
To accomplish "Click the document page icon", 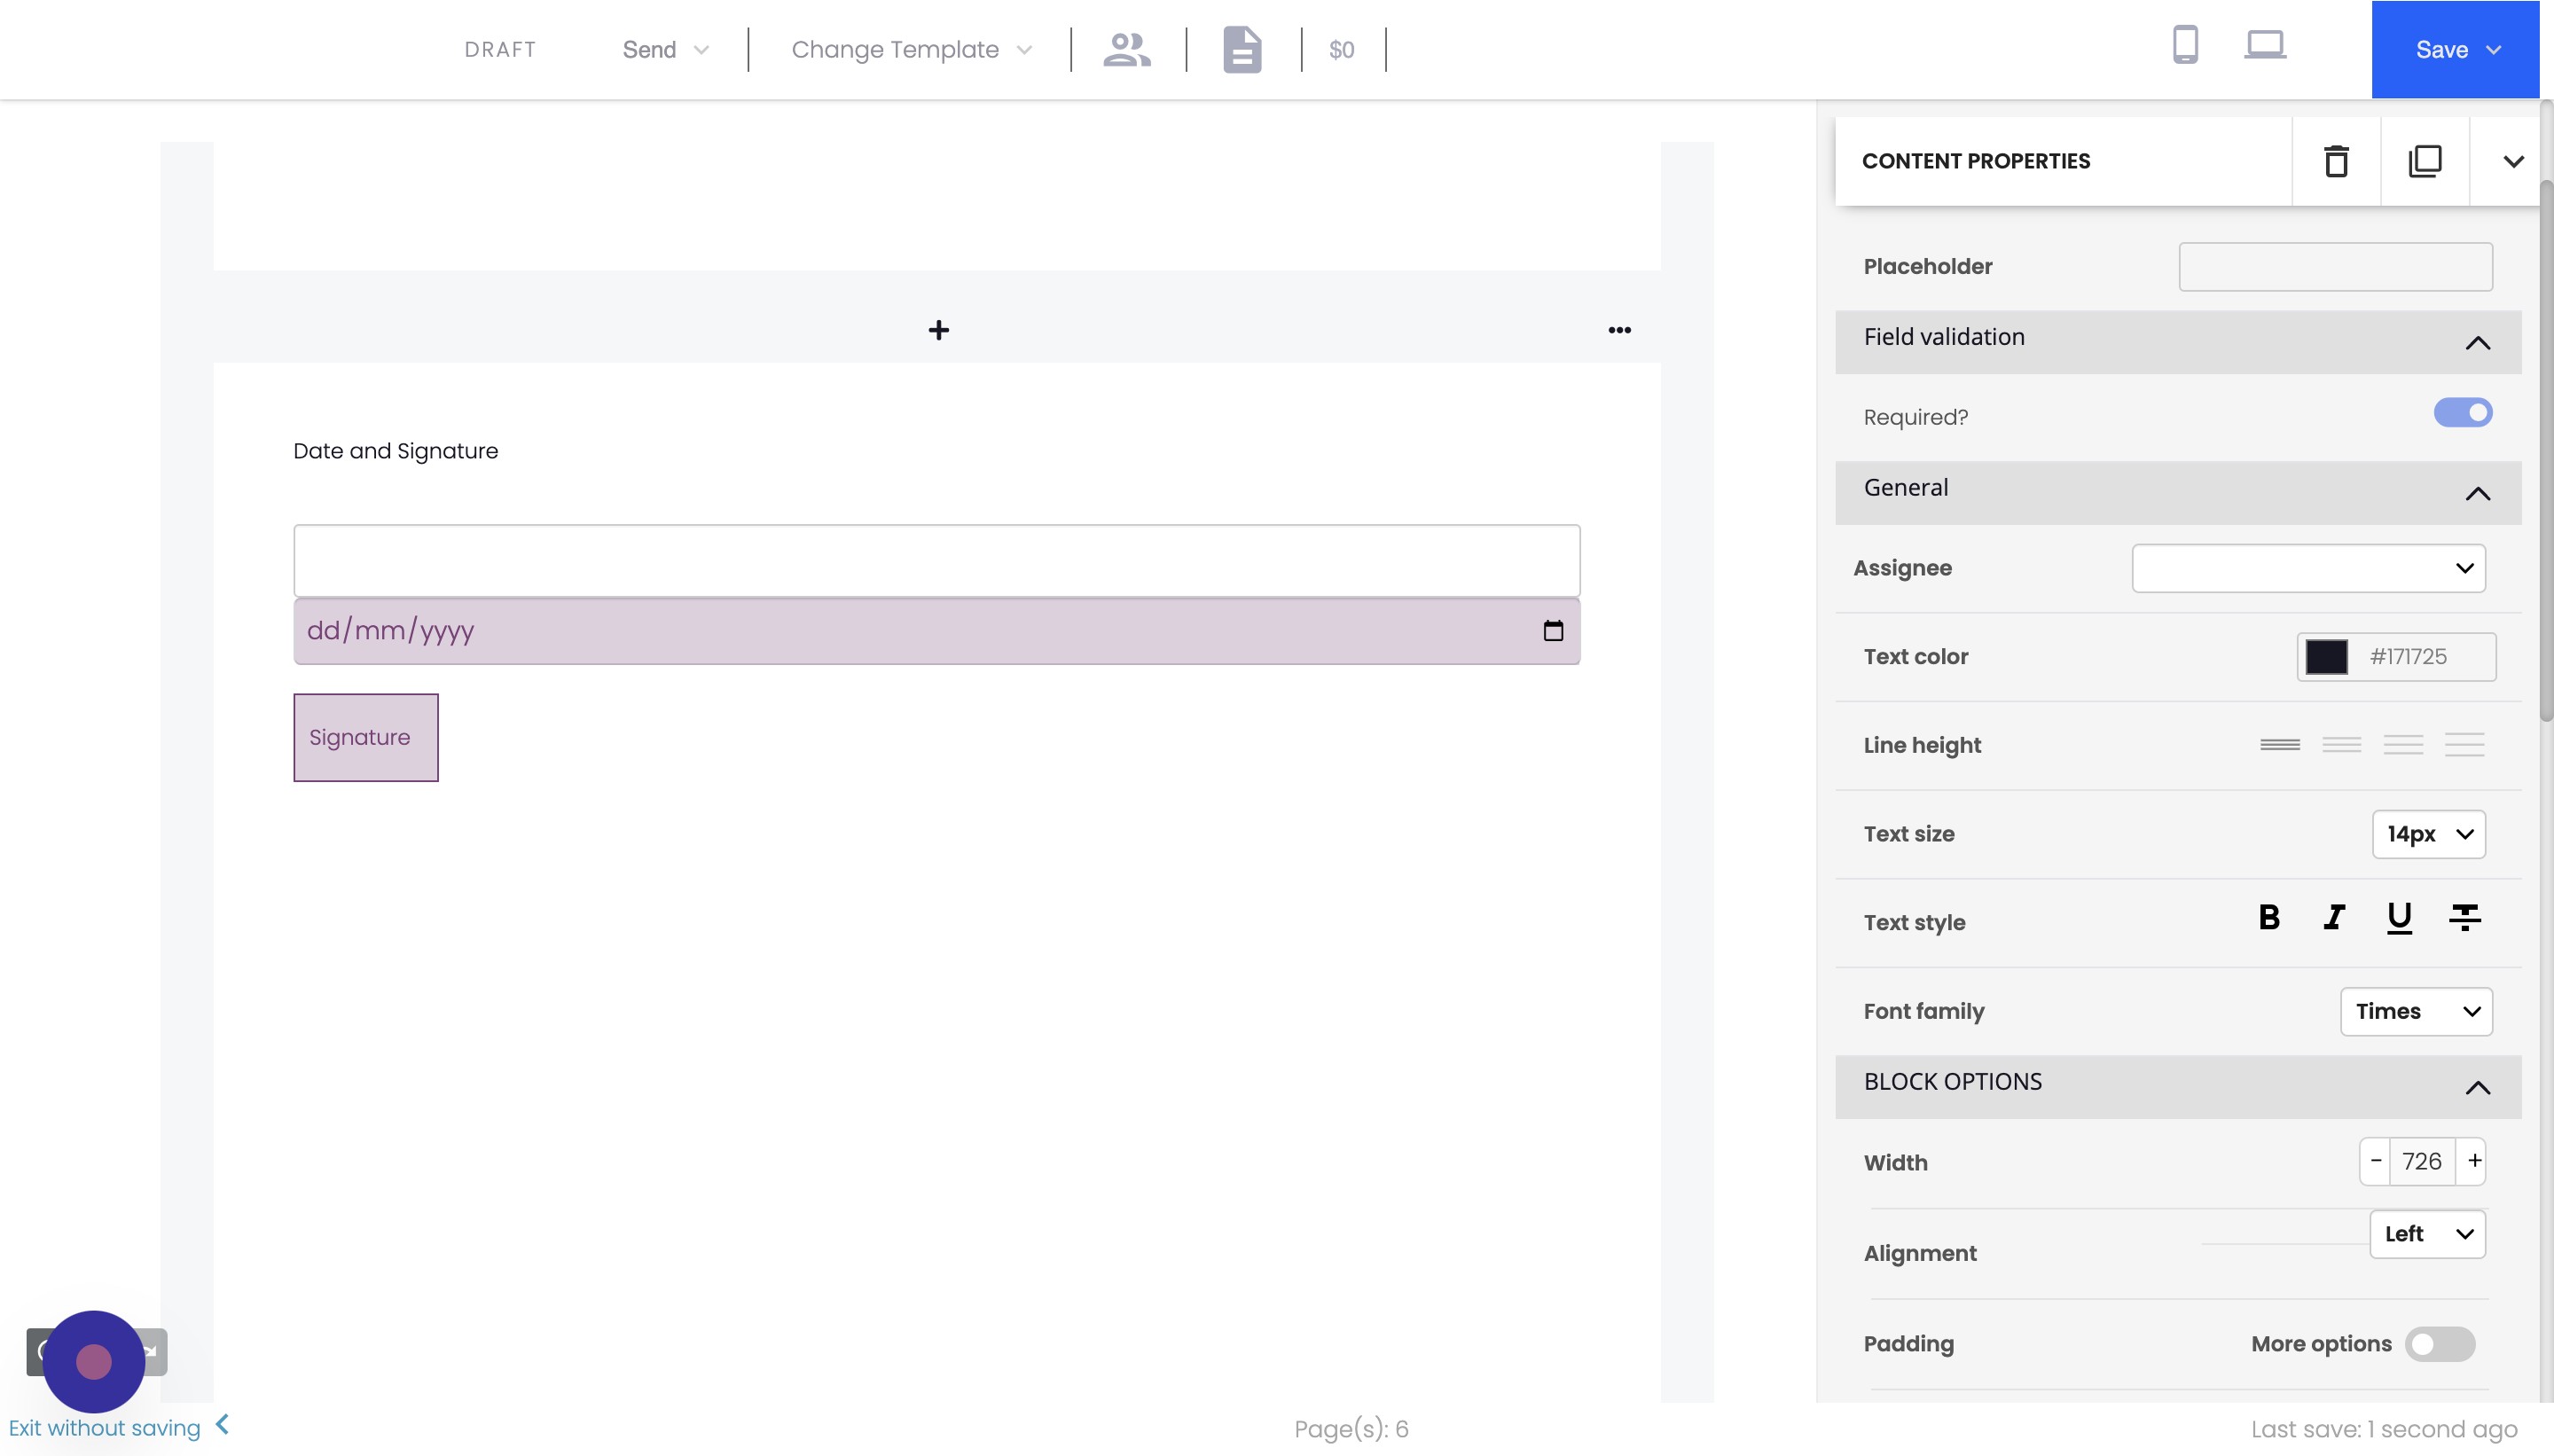I will click(1241, 49).
